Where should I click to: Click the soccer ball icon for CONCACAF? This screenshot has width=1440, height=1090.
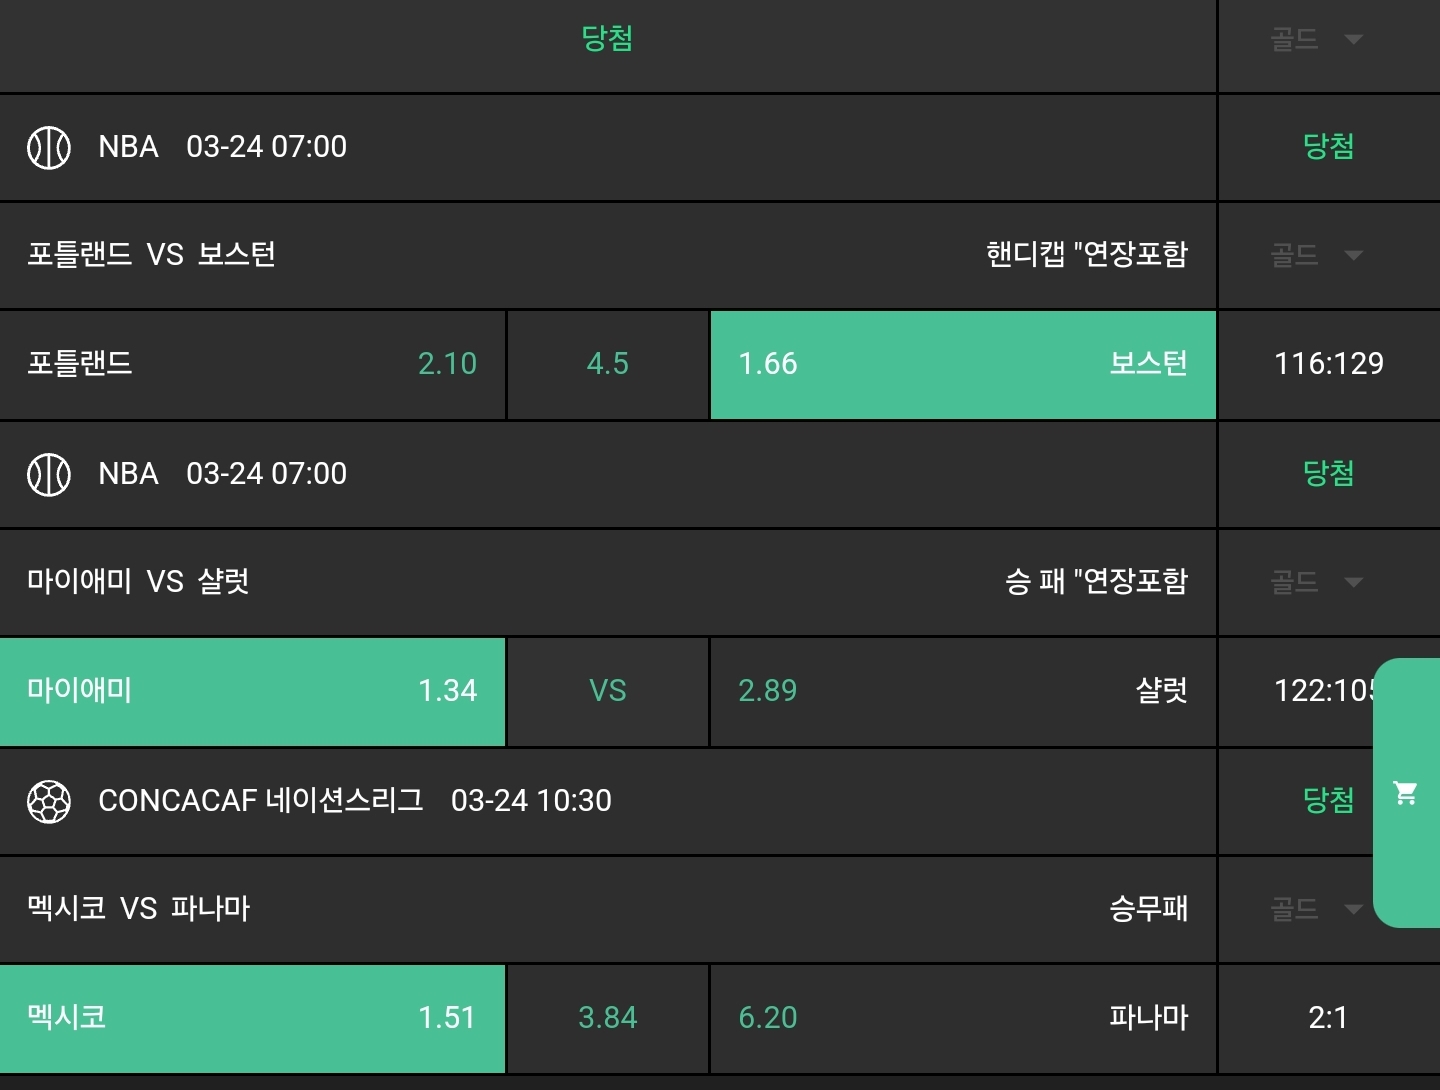(48, 801)
